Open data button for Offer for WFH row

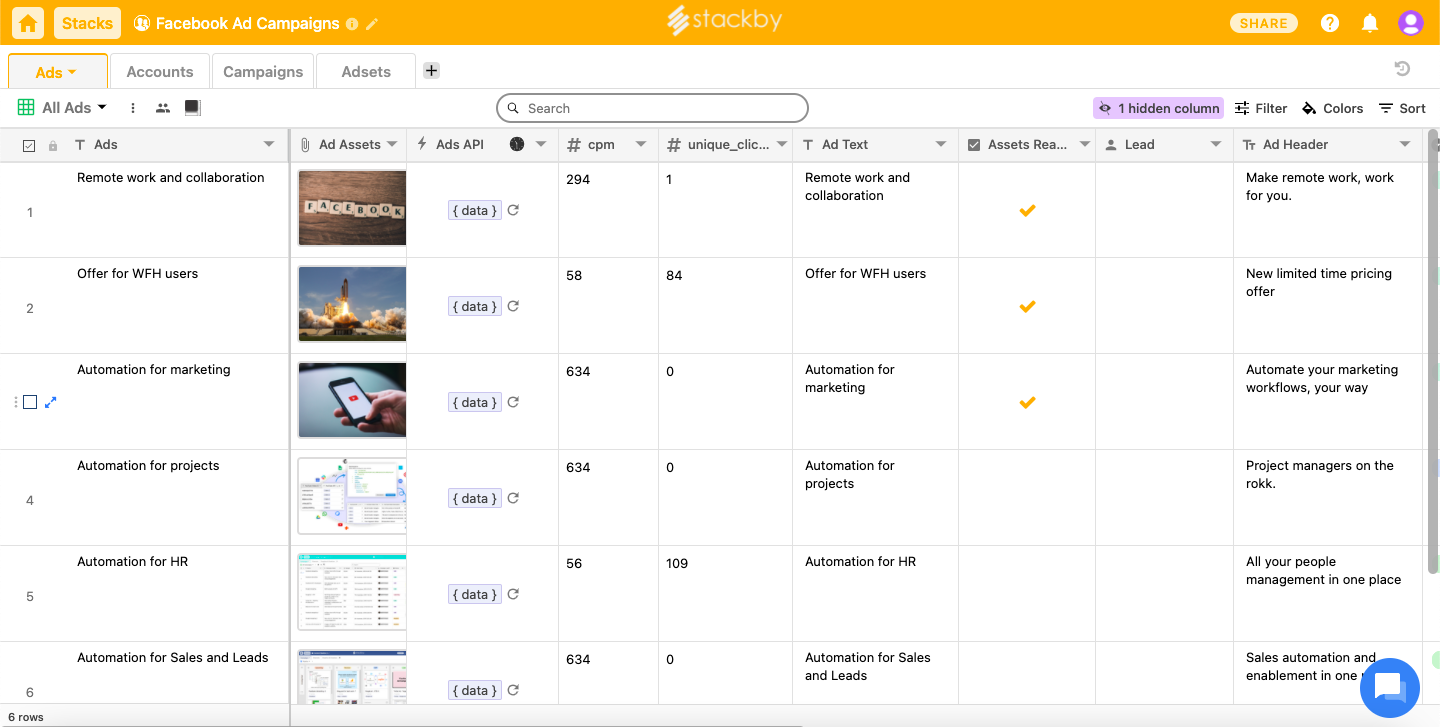point(474,306)
